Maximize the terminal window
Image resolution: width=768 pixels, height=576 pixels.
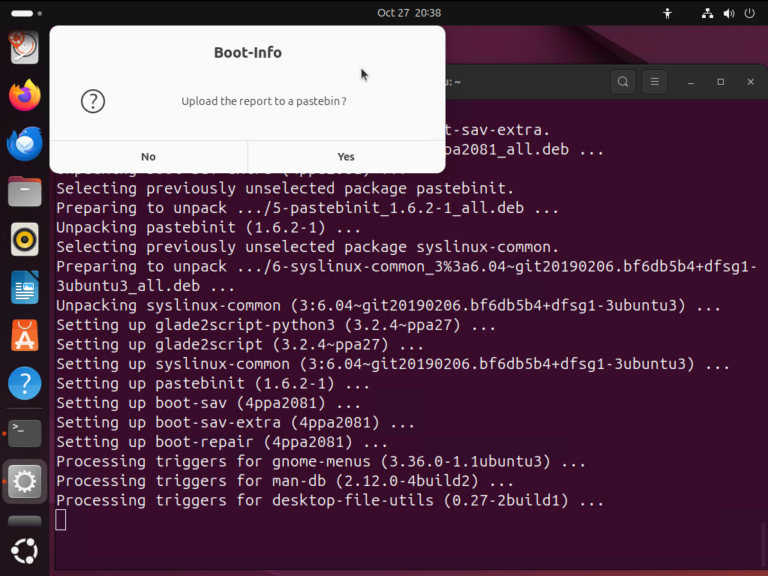click(x=720, y=82)
